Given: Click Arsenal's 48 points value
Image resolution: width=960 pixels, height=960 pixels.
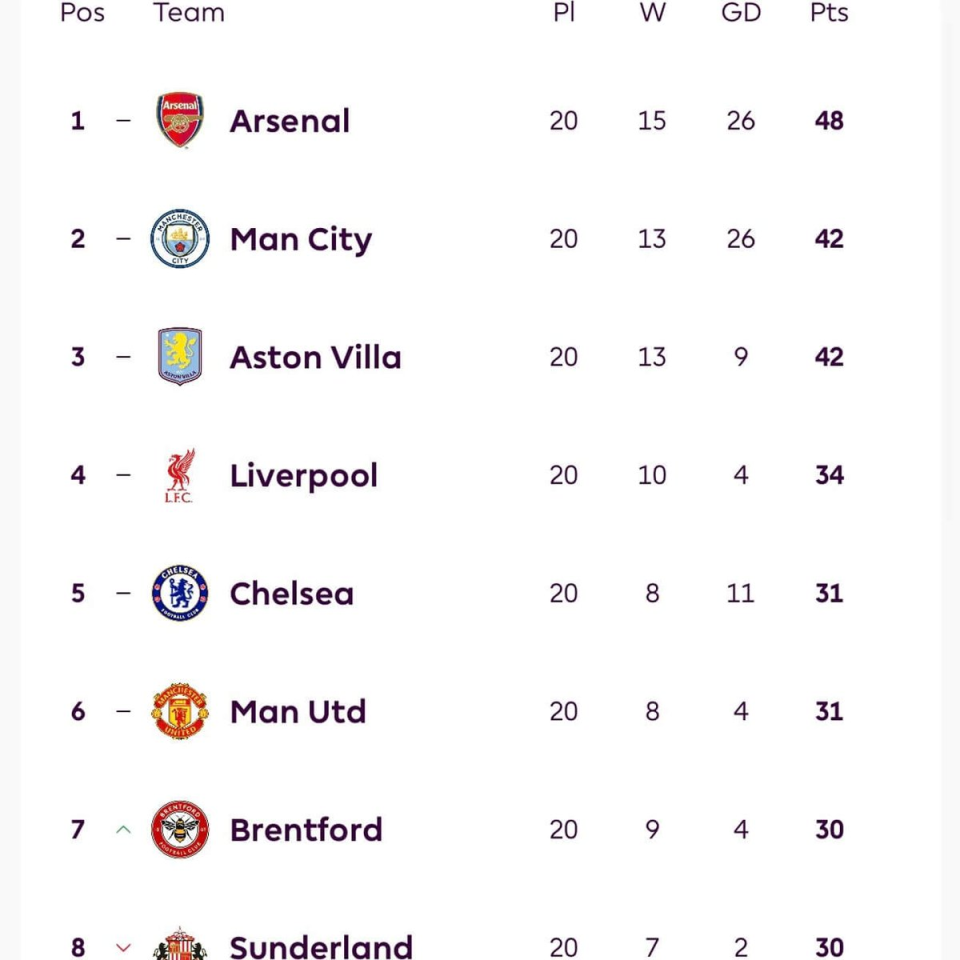Looking at the screenshot, I should (829, 121).
